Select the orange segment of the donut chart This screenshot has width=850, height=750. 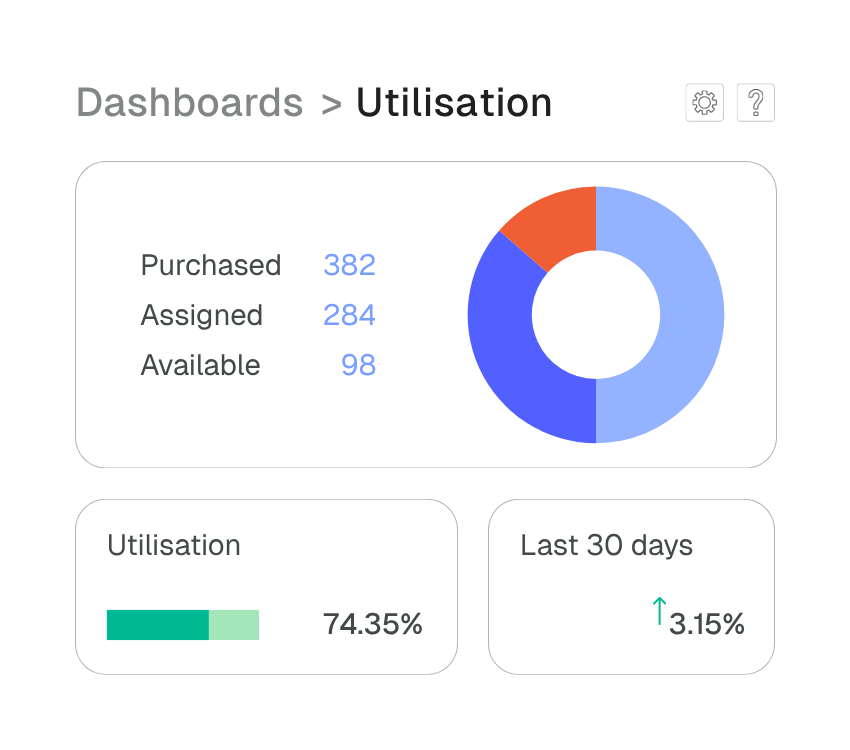[560, 220]
